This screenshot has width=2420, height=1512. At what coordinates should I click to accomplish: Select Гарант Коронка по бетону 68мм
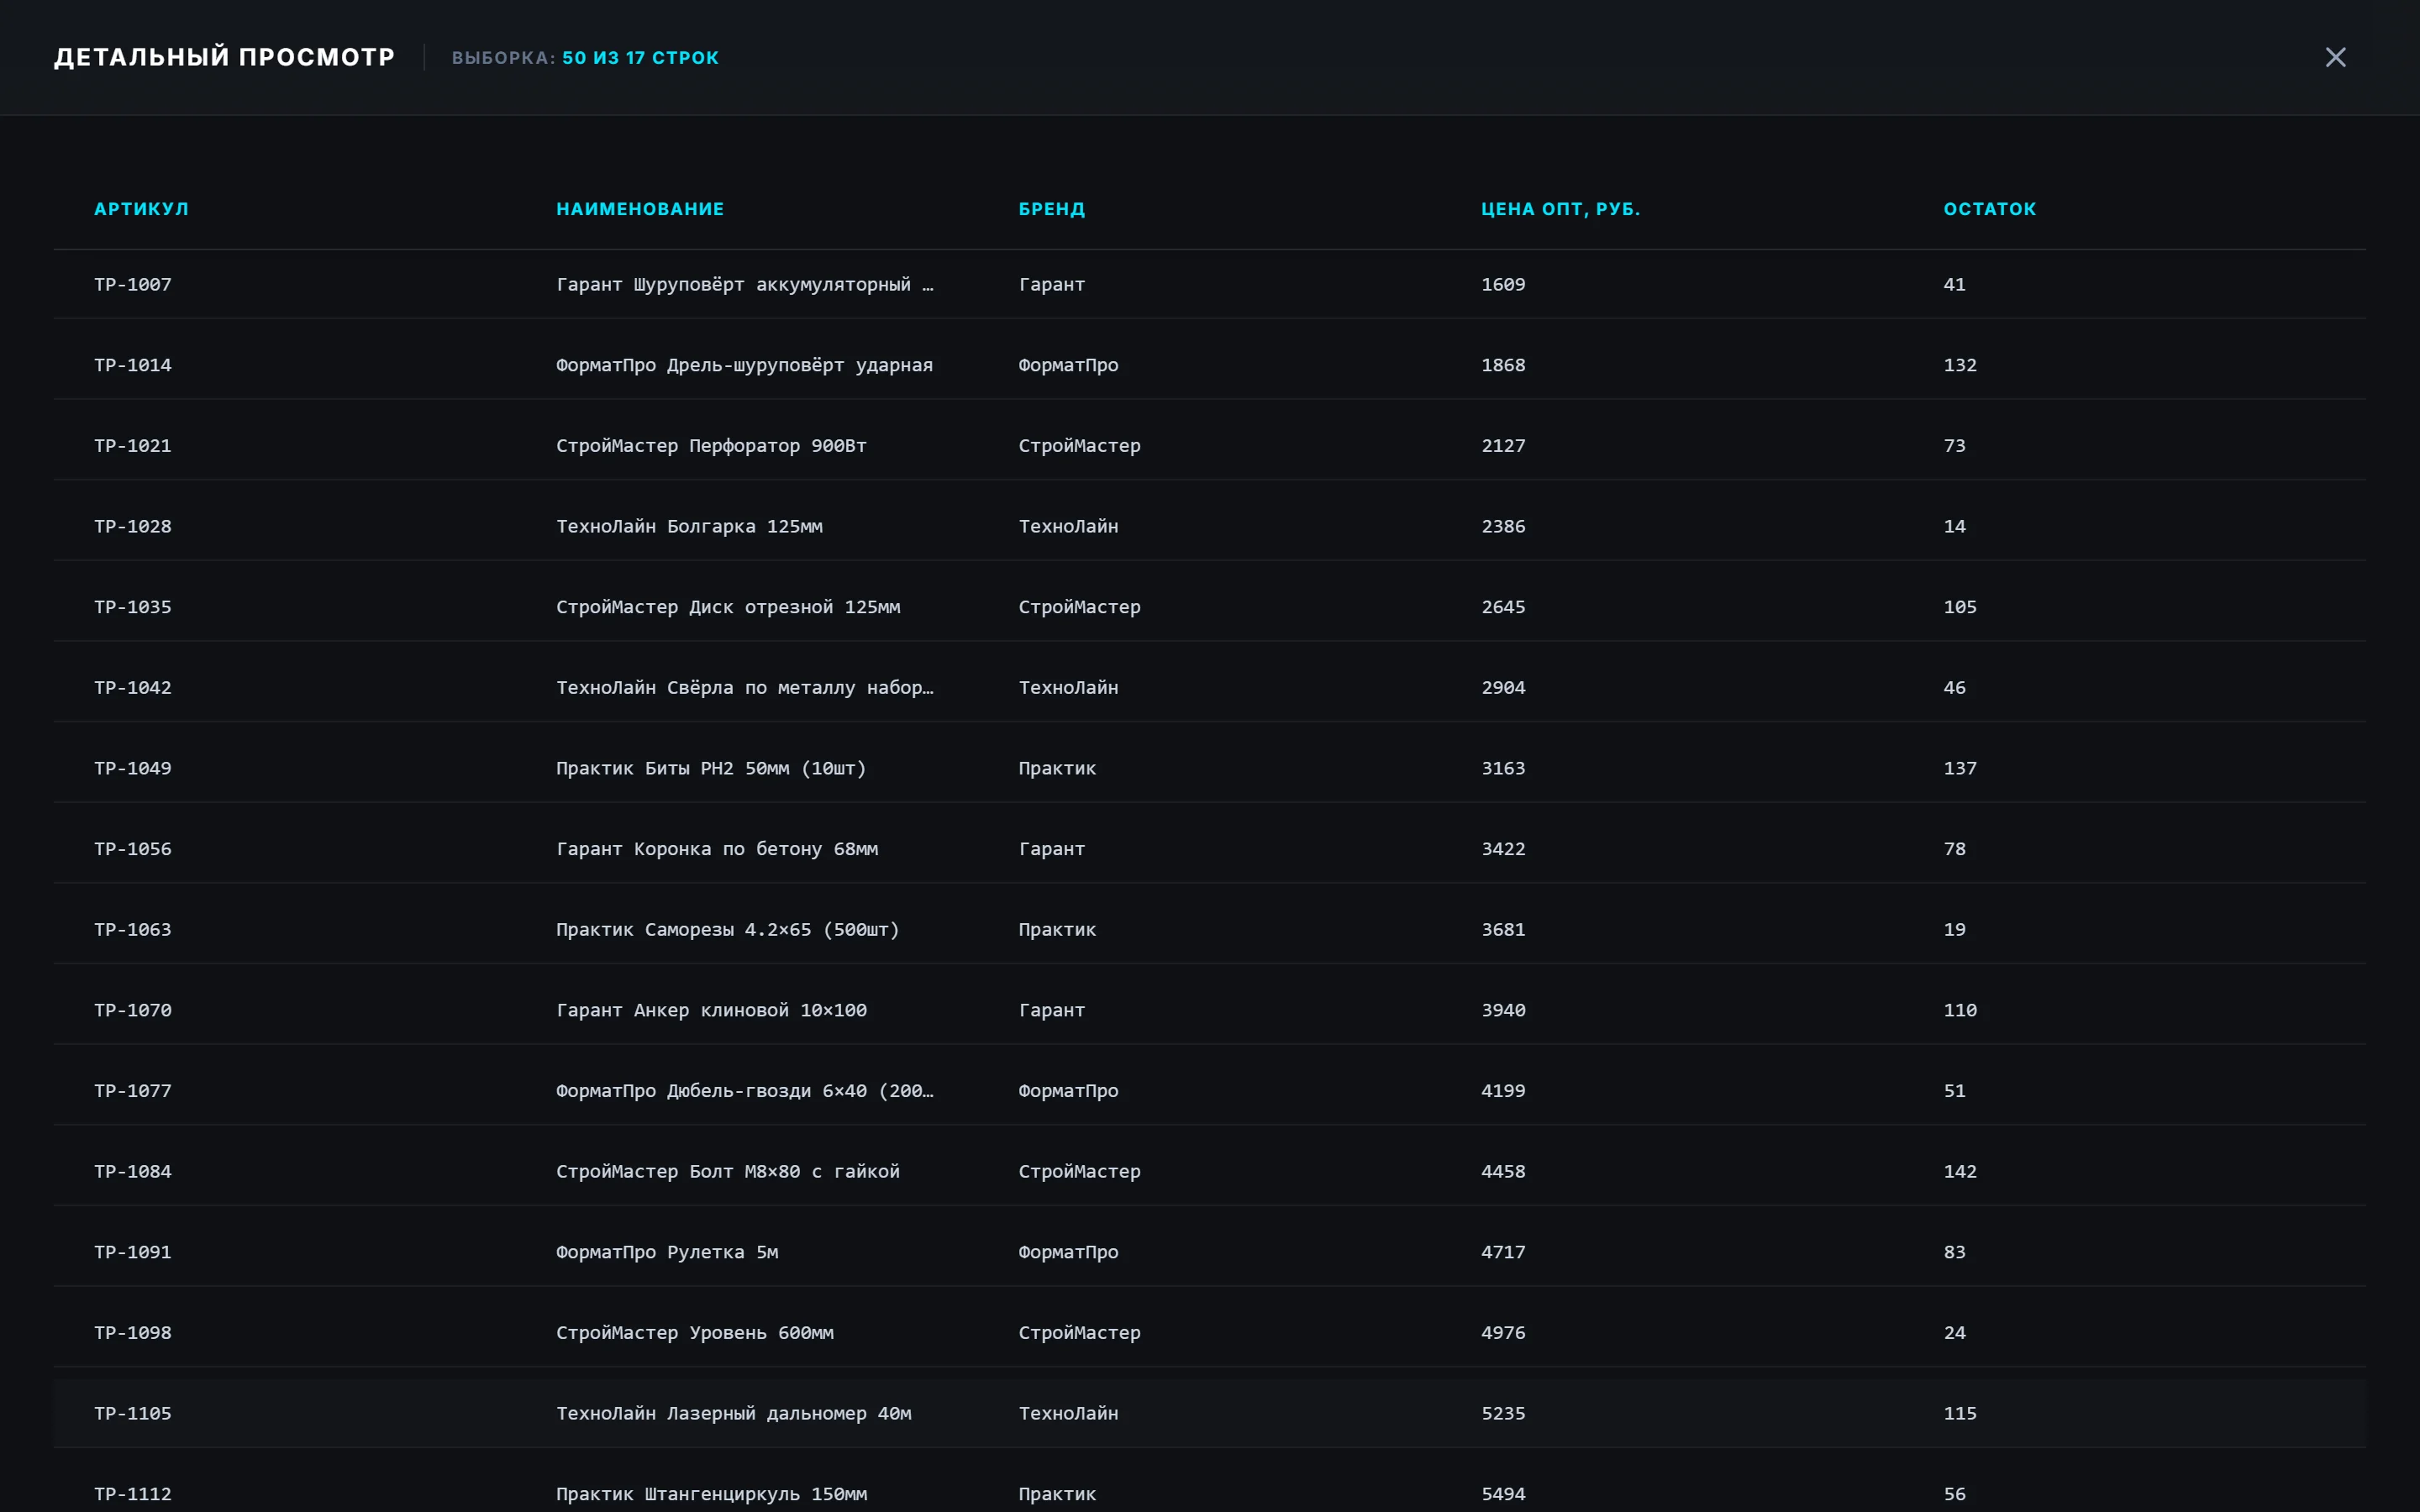(x=717, y=849)
